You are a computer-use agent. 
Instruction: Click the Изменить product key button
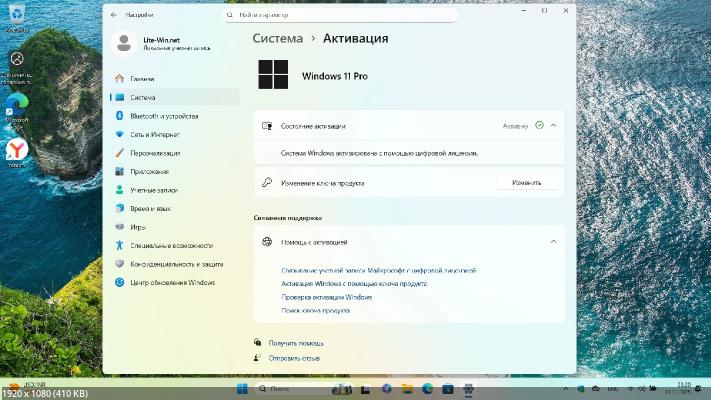click(x=526, y=183)
